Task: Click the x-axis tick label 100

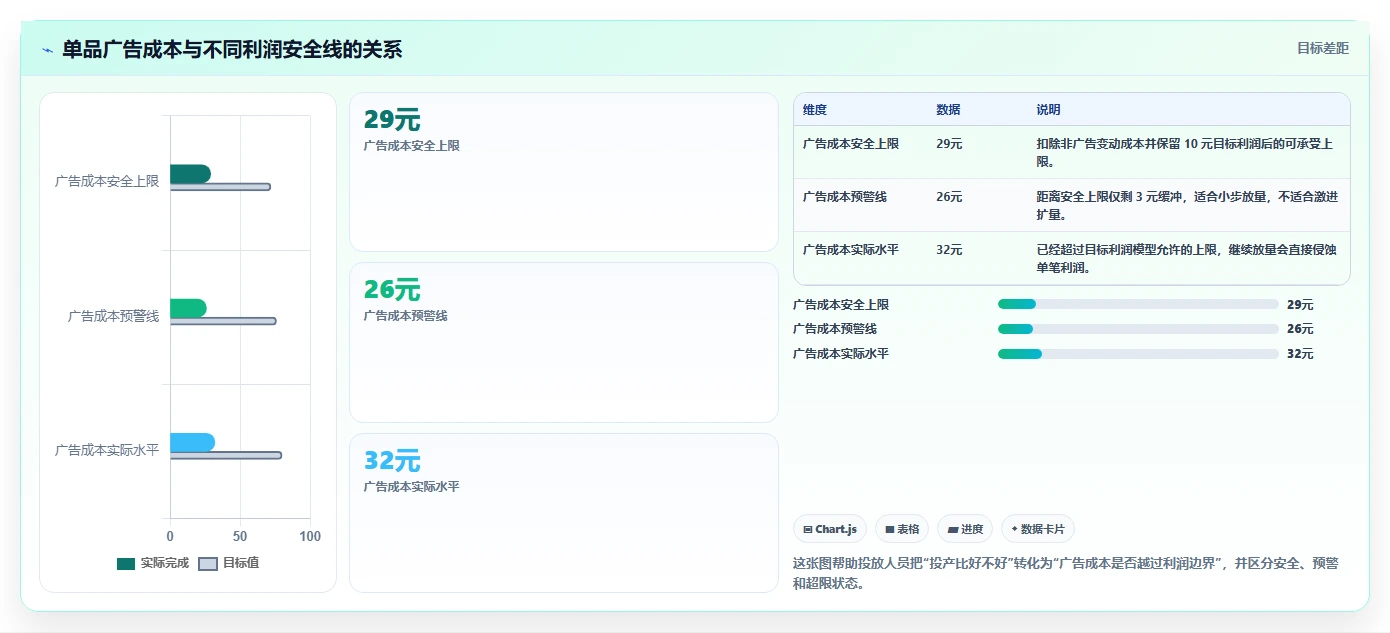Action: pos(310,537)
